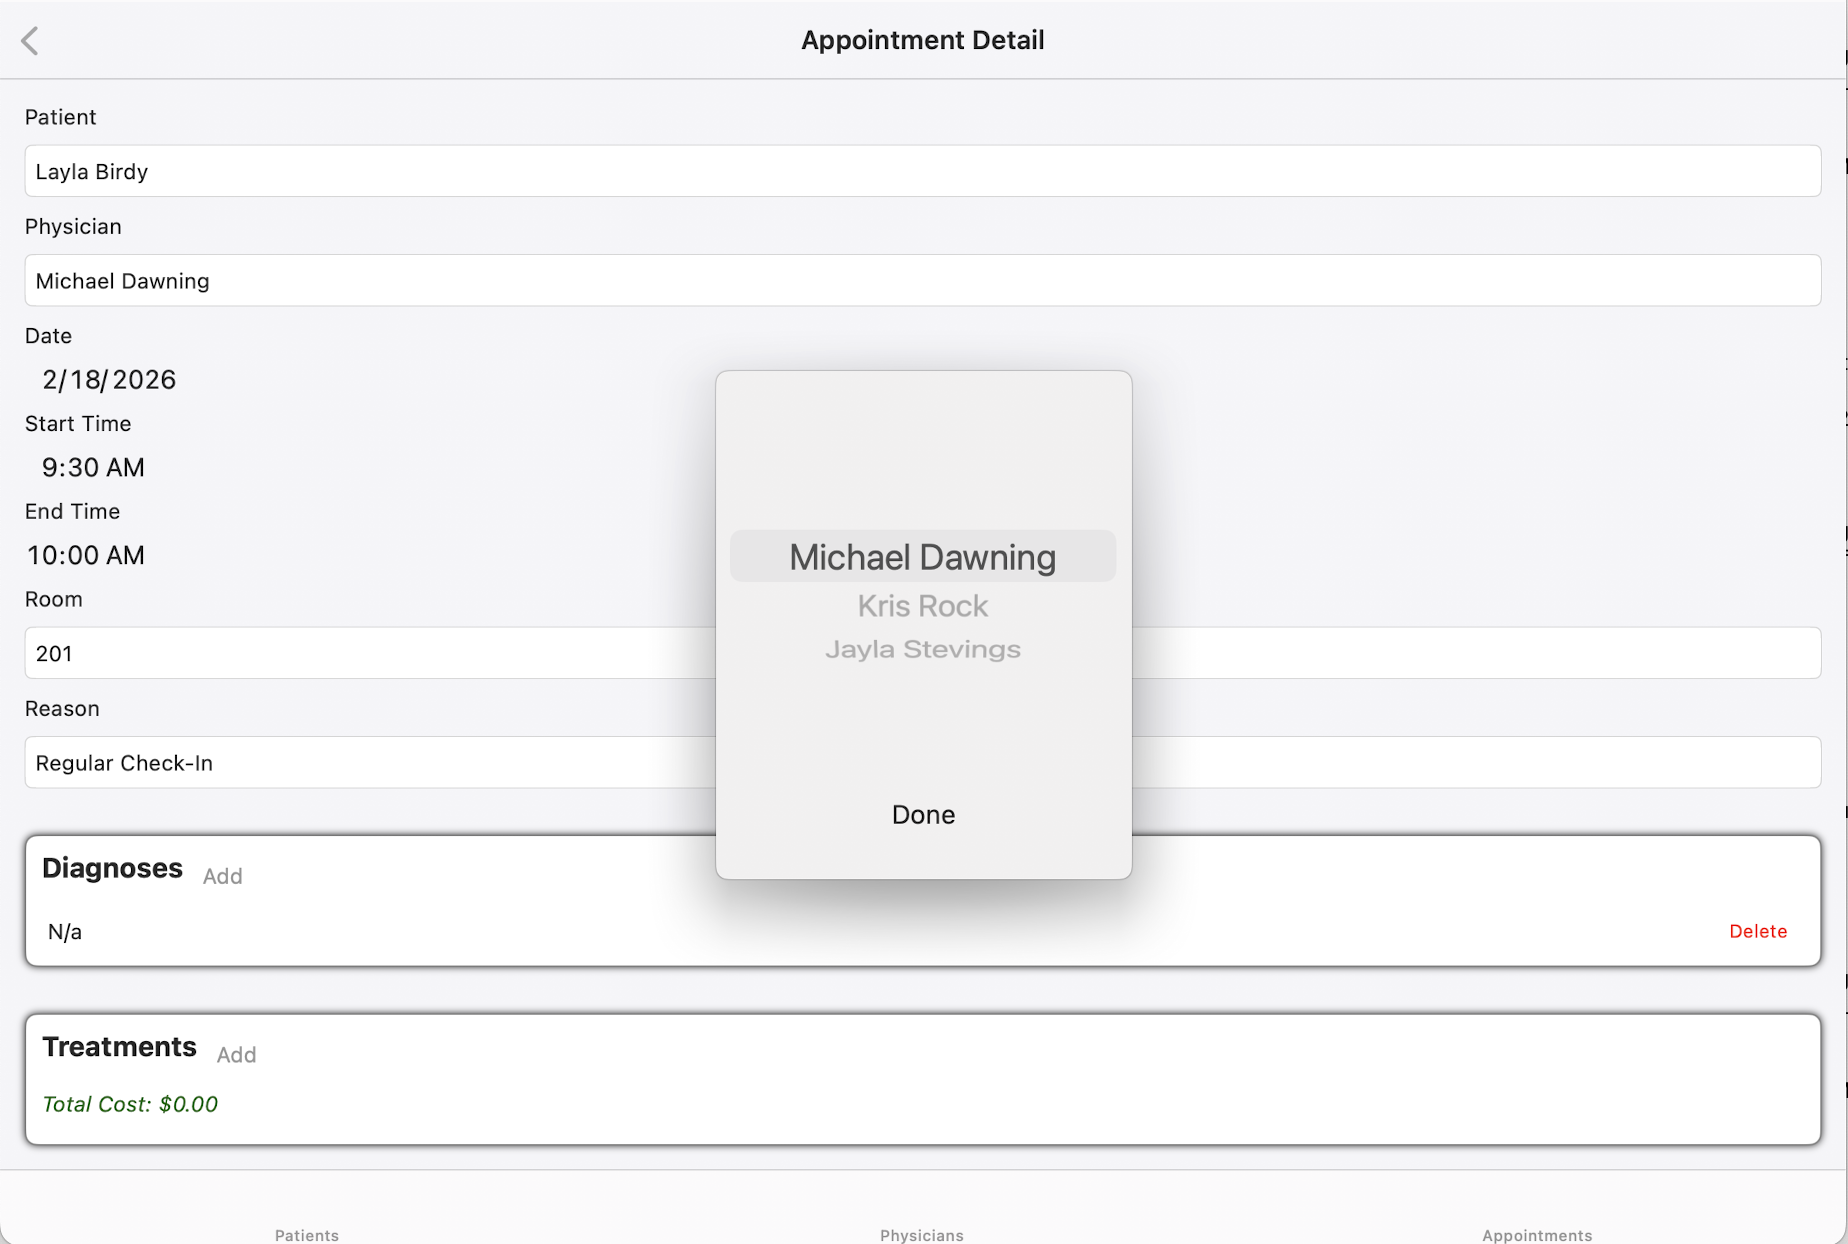The width and height of the screenshot is (1848, 1244).
Task: Open the date picker showing 2/18/2026
Action: (x=108, y=380)
